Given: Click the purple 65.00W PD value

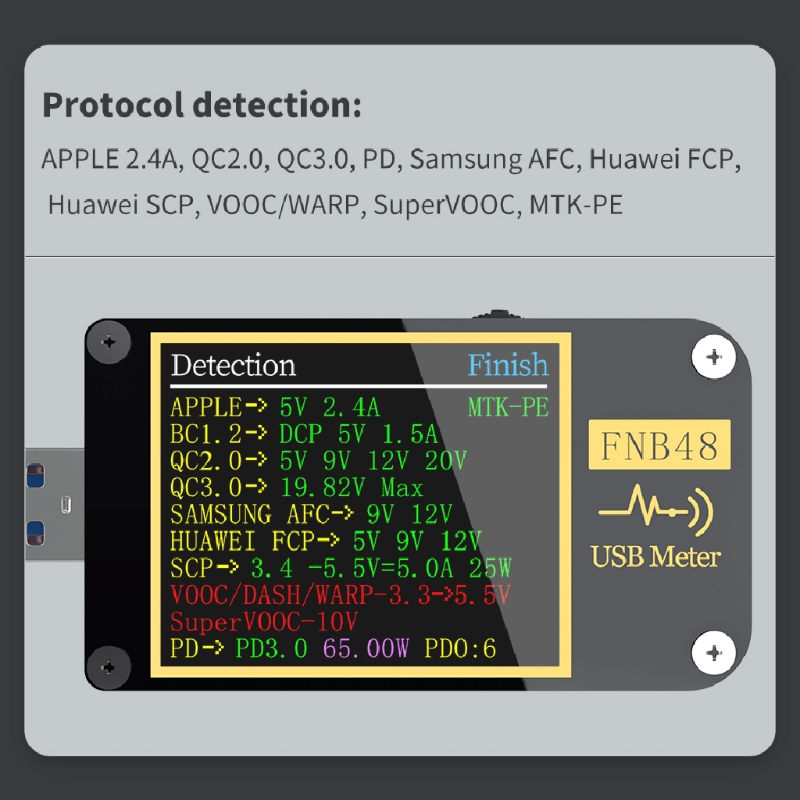Looking at the screenshot, I should [x=366, y=649].
